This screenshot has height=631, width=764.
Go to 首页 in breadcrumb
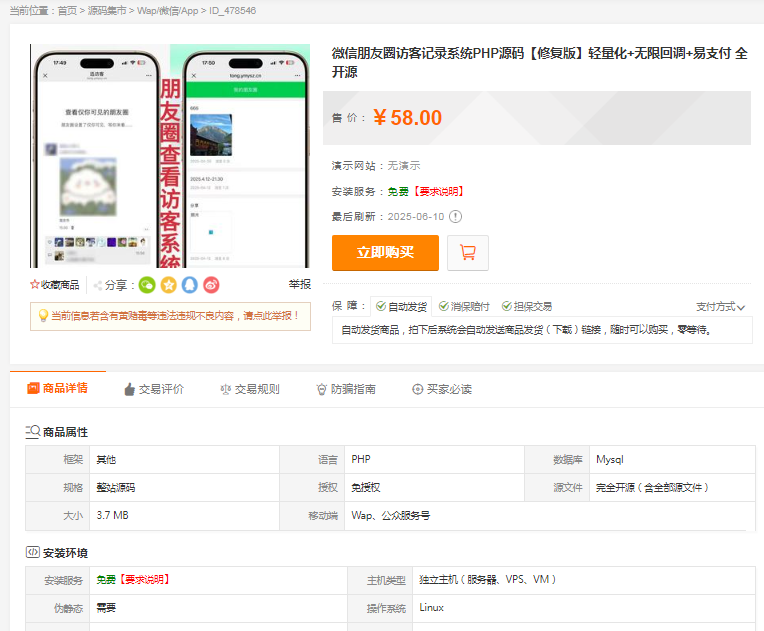click(67, 11)
